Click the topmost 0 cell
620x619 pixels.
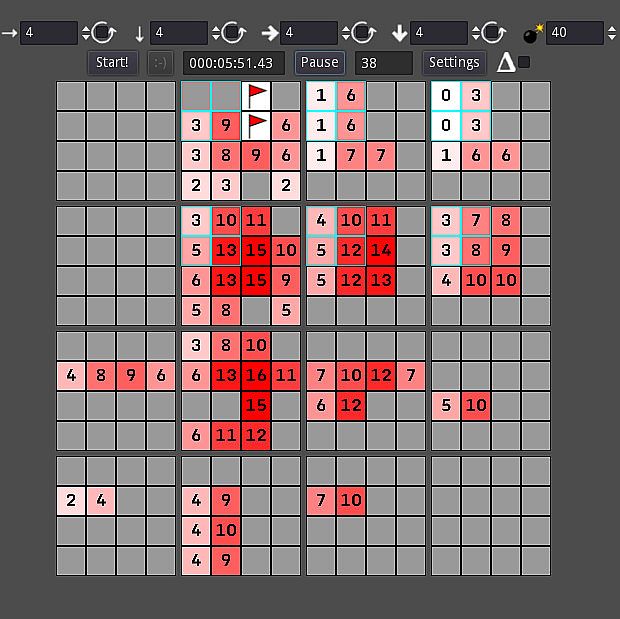point(446,96)
